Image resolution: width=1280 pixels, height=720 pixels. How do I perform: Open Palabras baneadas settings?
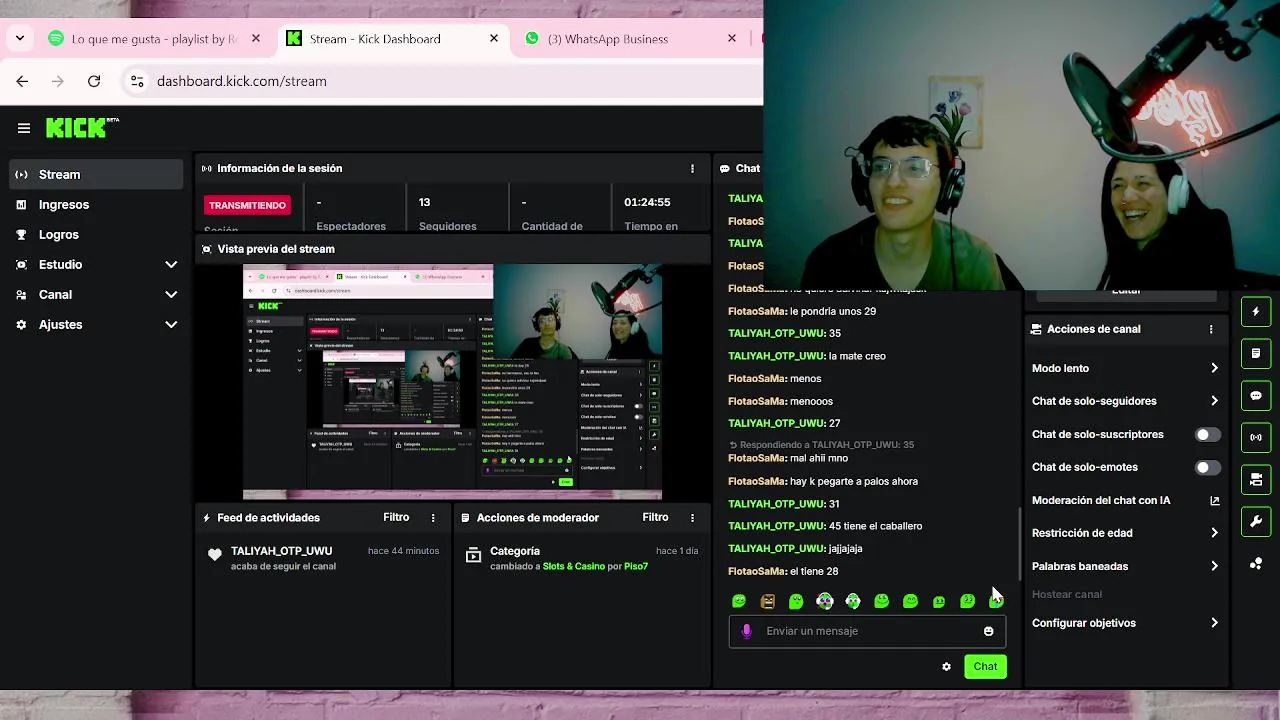(x=1125, y=566)
